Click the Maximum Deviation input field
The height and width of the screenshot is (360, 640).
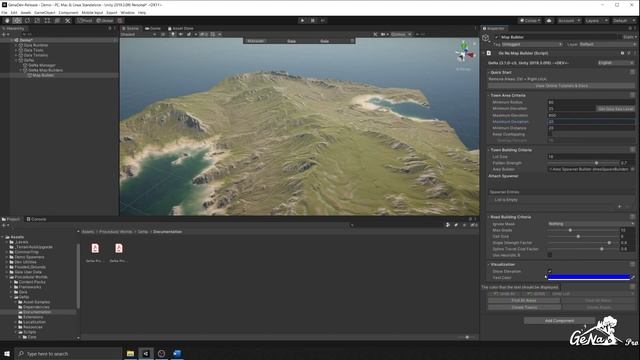click(x=591, y=122)
